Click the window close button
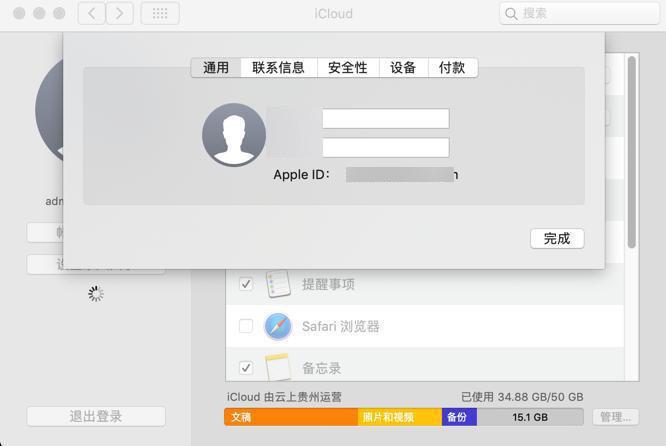Screen dimensions: 666x446 (19, 14)
